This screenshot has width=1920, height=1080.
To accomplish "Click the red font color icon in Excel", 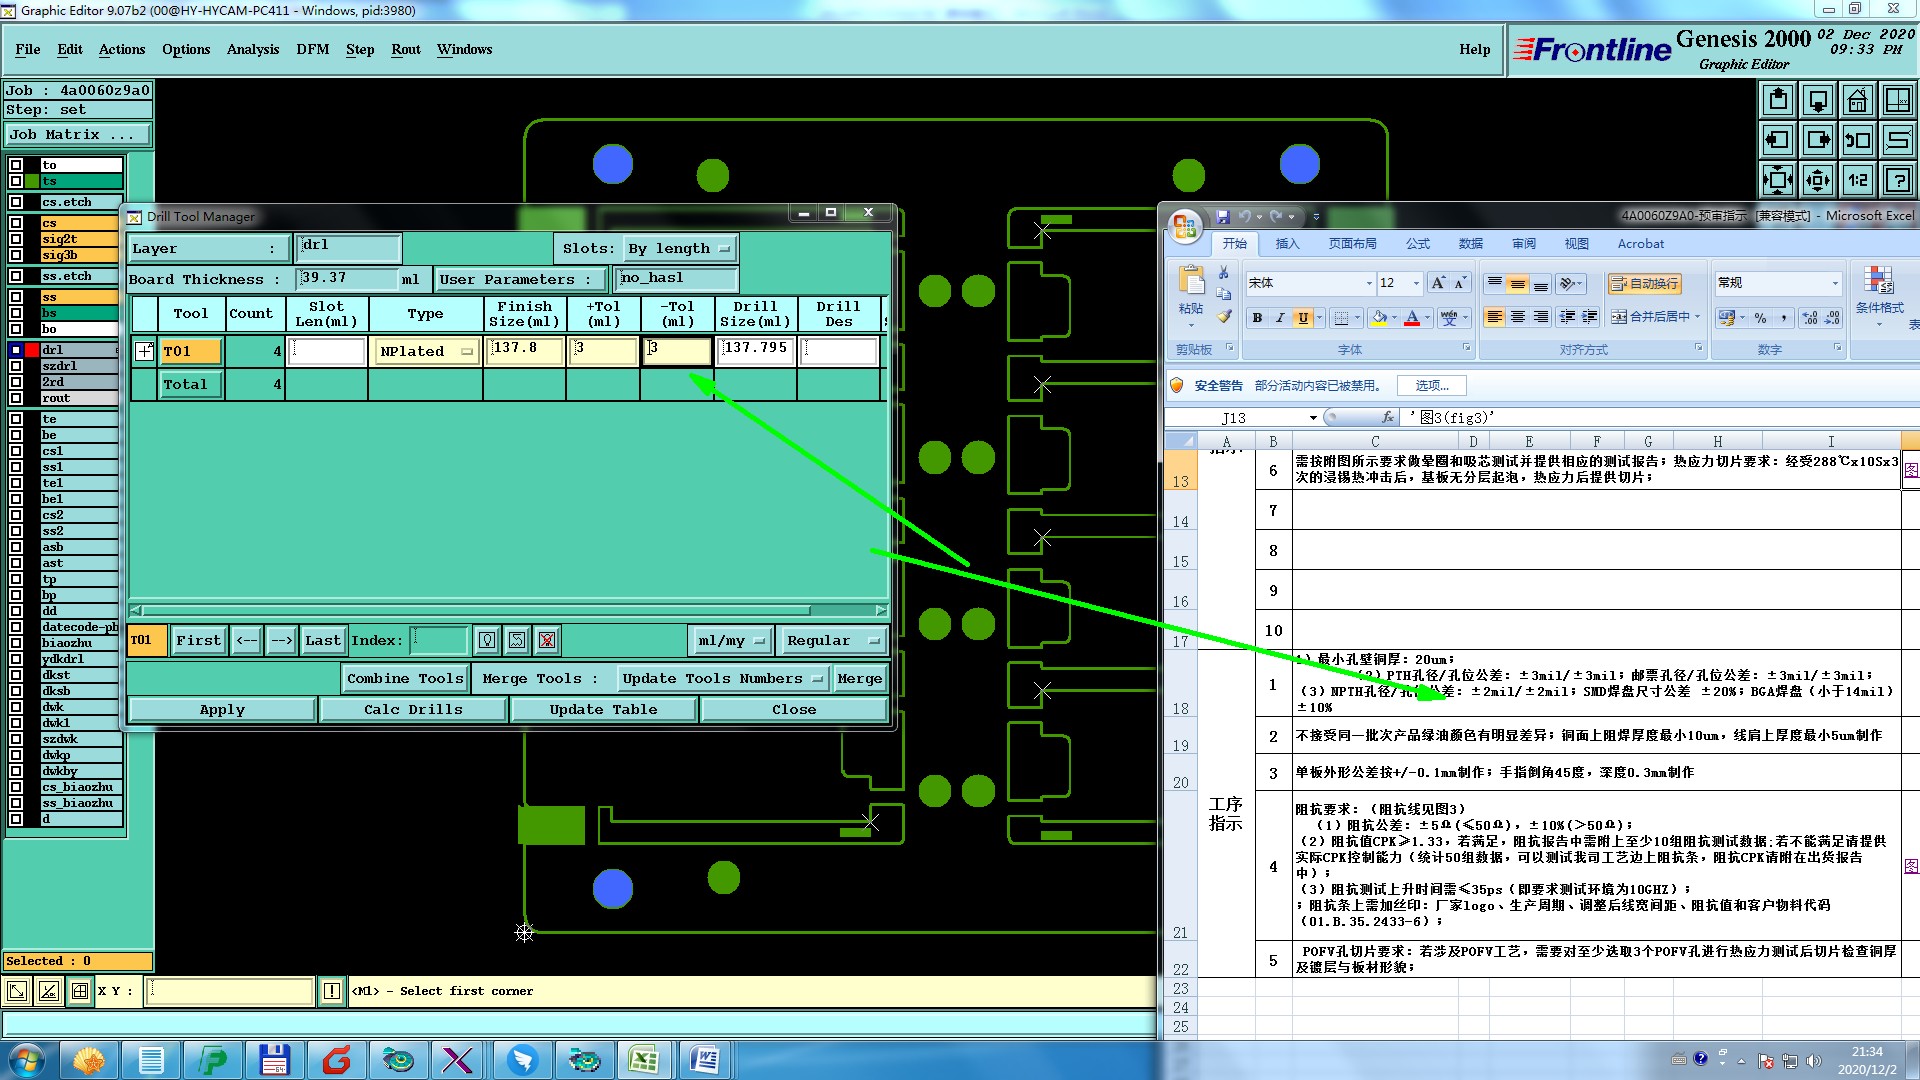I will point(1411,318).
